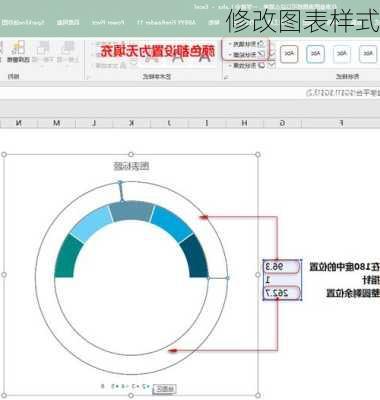The width and height of the screenshot is (380, 400).
Task: Open the Shape Styles dialog launcher
Action: click(226, 77)
